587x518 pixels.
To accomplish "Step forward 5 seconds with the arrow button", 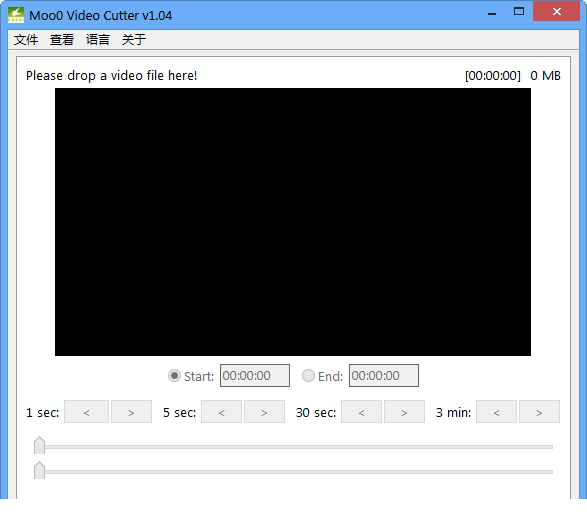I will pyautogui.click(x=264, y=412).
